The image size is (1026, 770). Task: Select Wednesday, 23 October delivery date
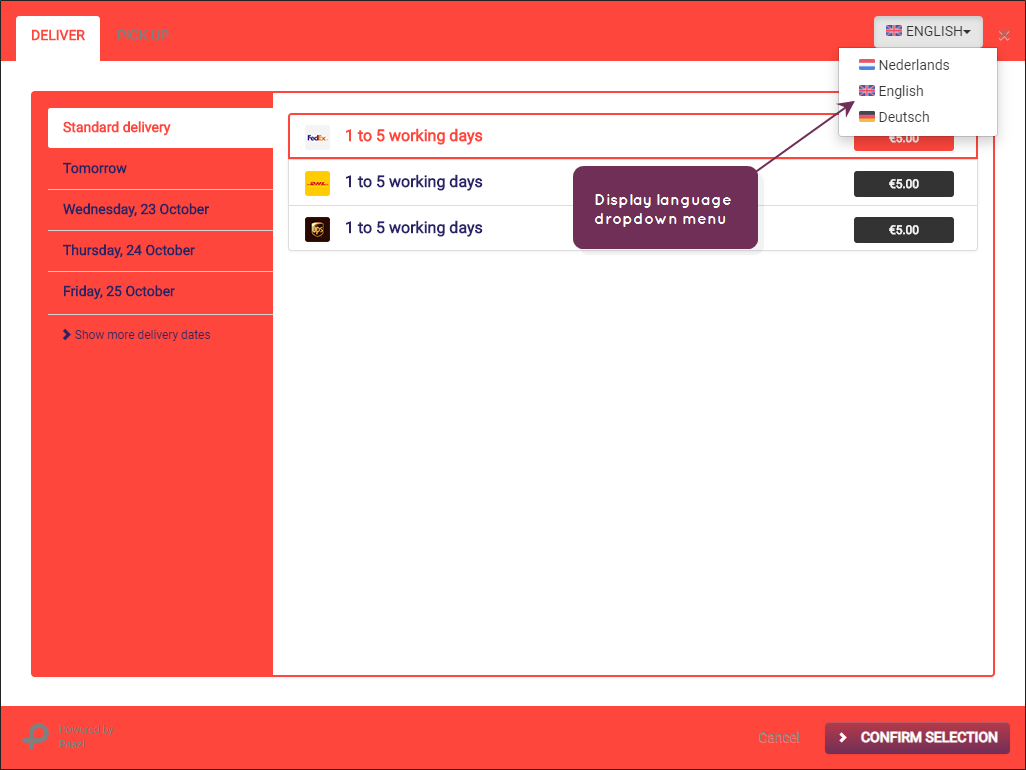coord(160,210)
